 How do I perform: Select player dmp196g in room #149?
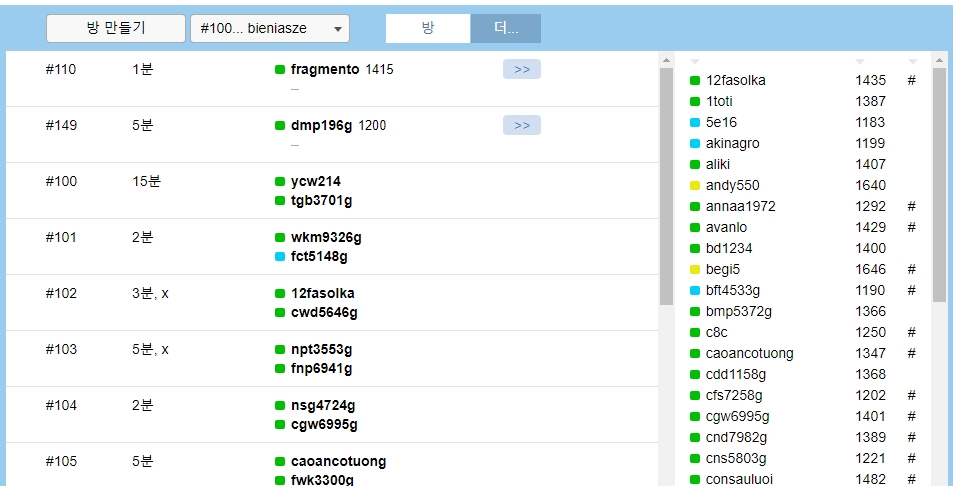click(x=321, y=126)
